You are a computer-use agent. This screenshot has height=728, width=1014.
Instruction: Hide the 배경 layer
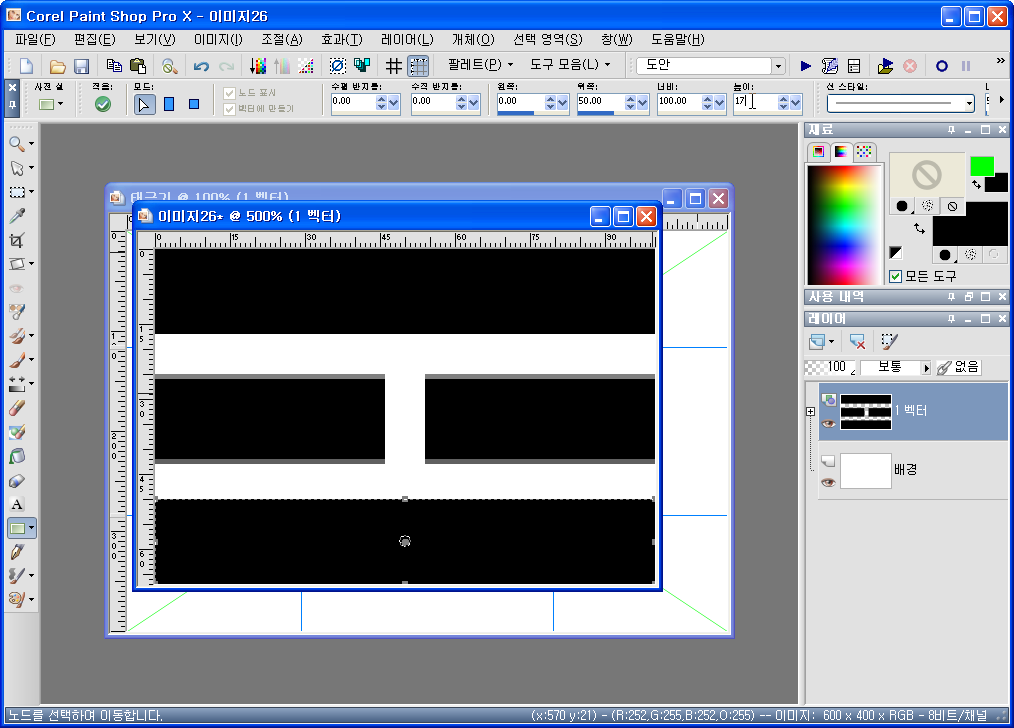click(828, 483)
